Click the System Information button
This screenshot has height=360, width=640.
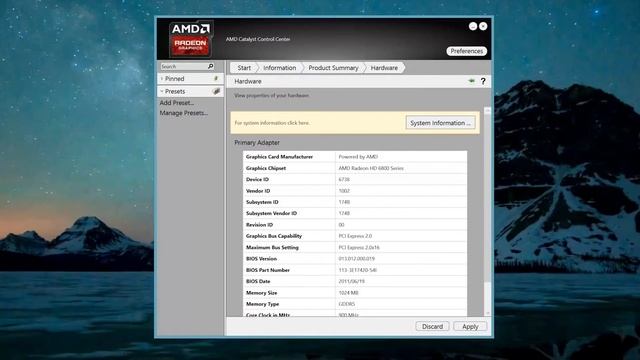pos(440,123)
